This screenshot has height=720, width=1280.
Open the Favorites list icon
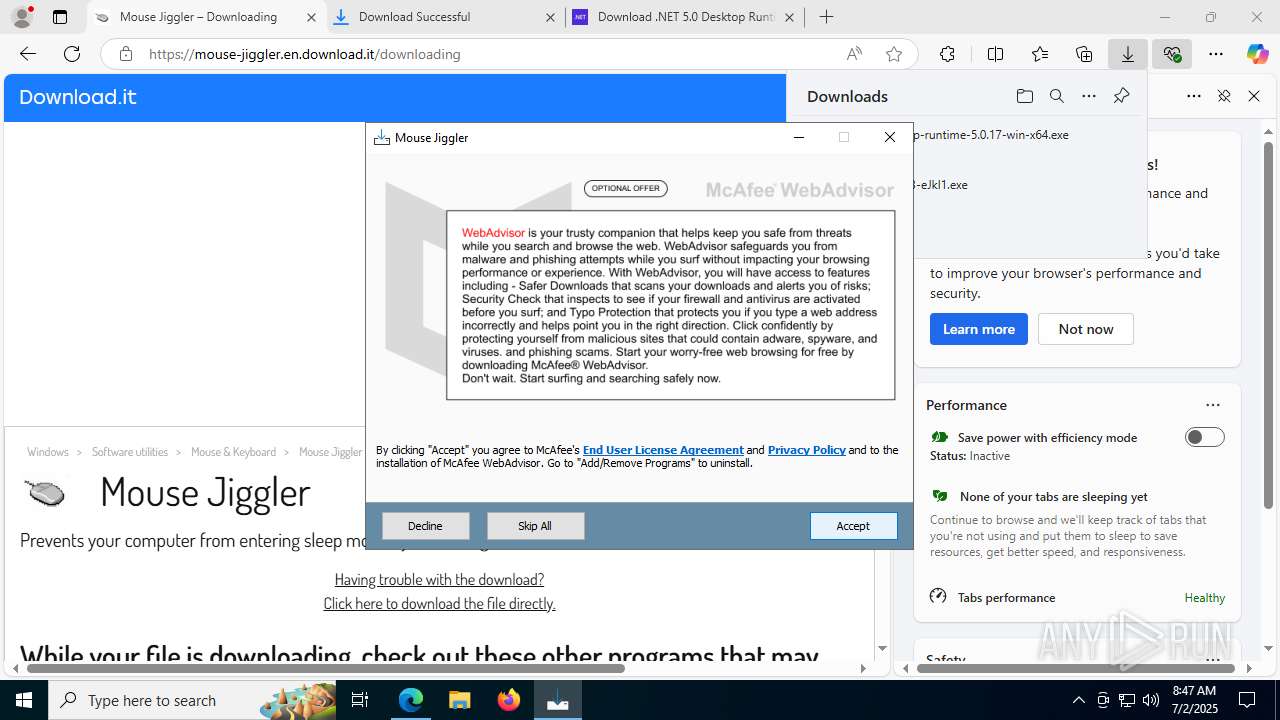coord(1040,54)
